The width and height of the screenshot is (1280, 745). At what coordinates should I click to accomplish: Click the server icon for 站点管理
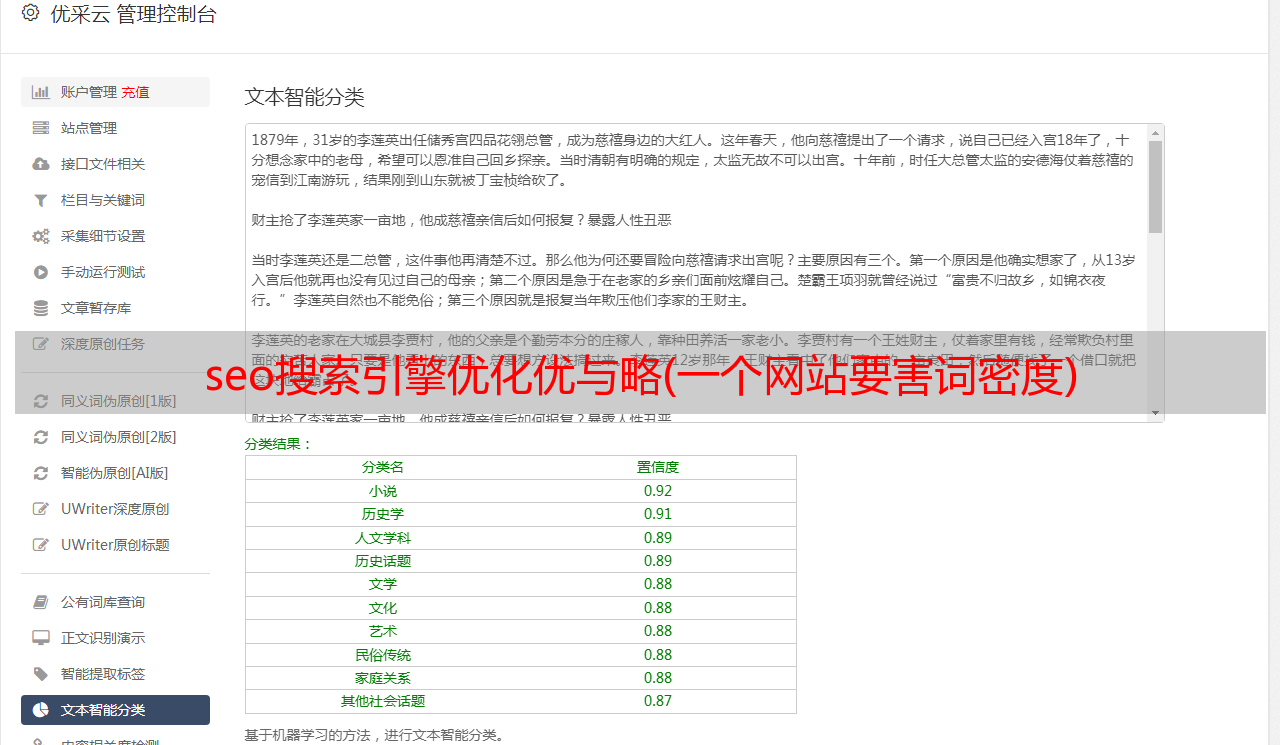point(41,128)
